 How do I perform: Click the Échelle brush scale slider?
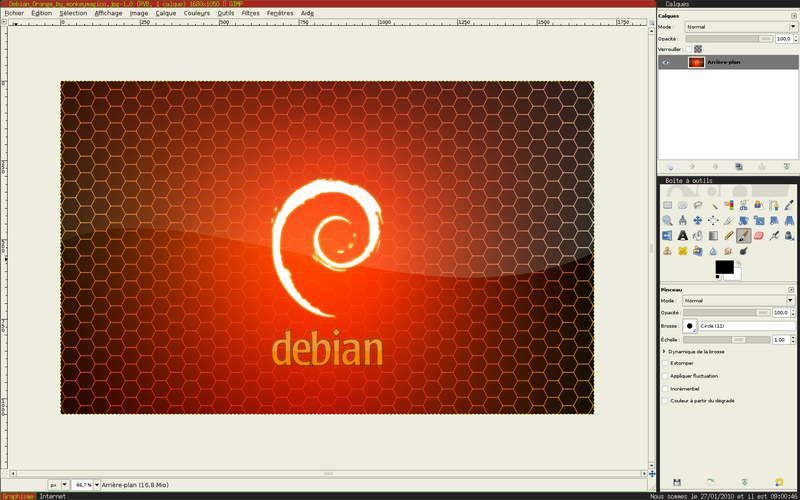pos(727,340)
